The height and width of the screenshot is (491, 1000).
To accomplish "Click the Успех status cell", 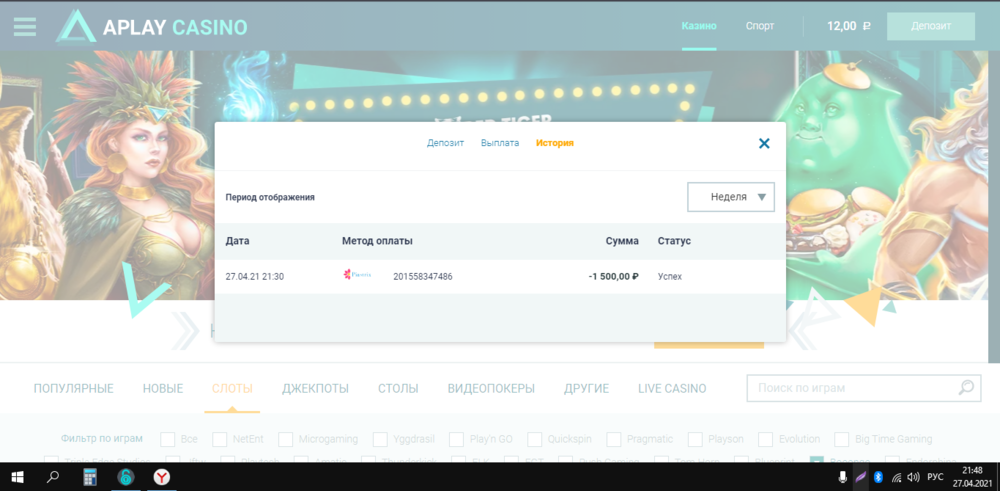I will coord(670,277).
